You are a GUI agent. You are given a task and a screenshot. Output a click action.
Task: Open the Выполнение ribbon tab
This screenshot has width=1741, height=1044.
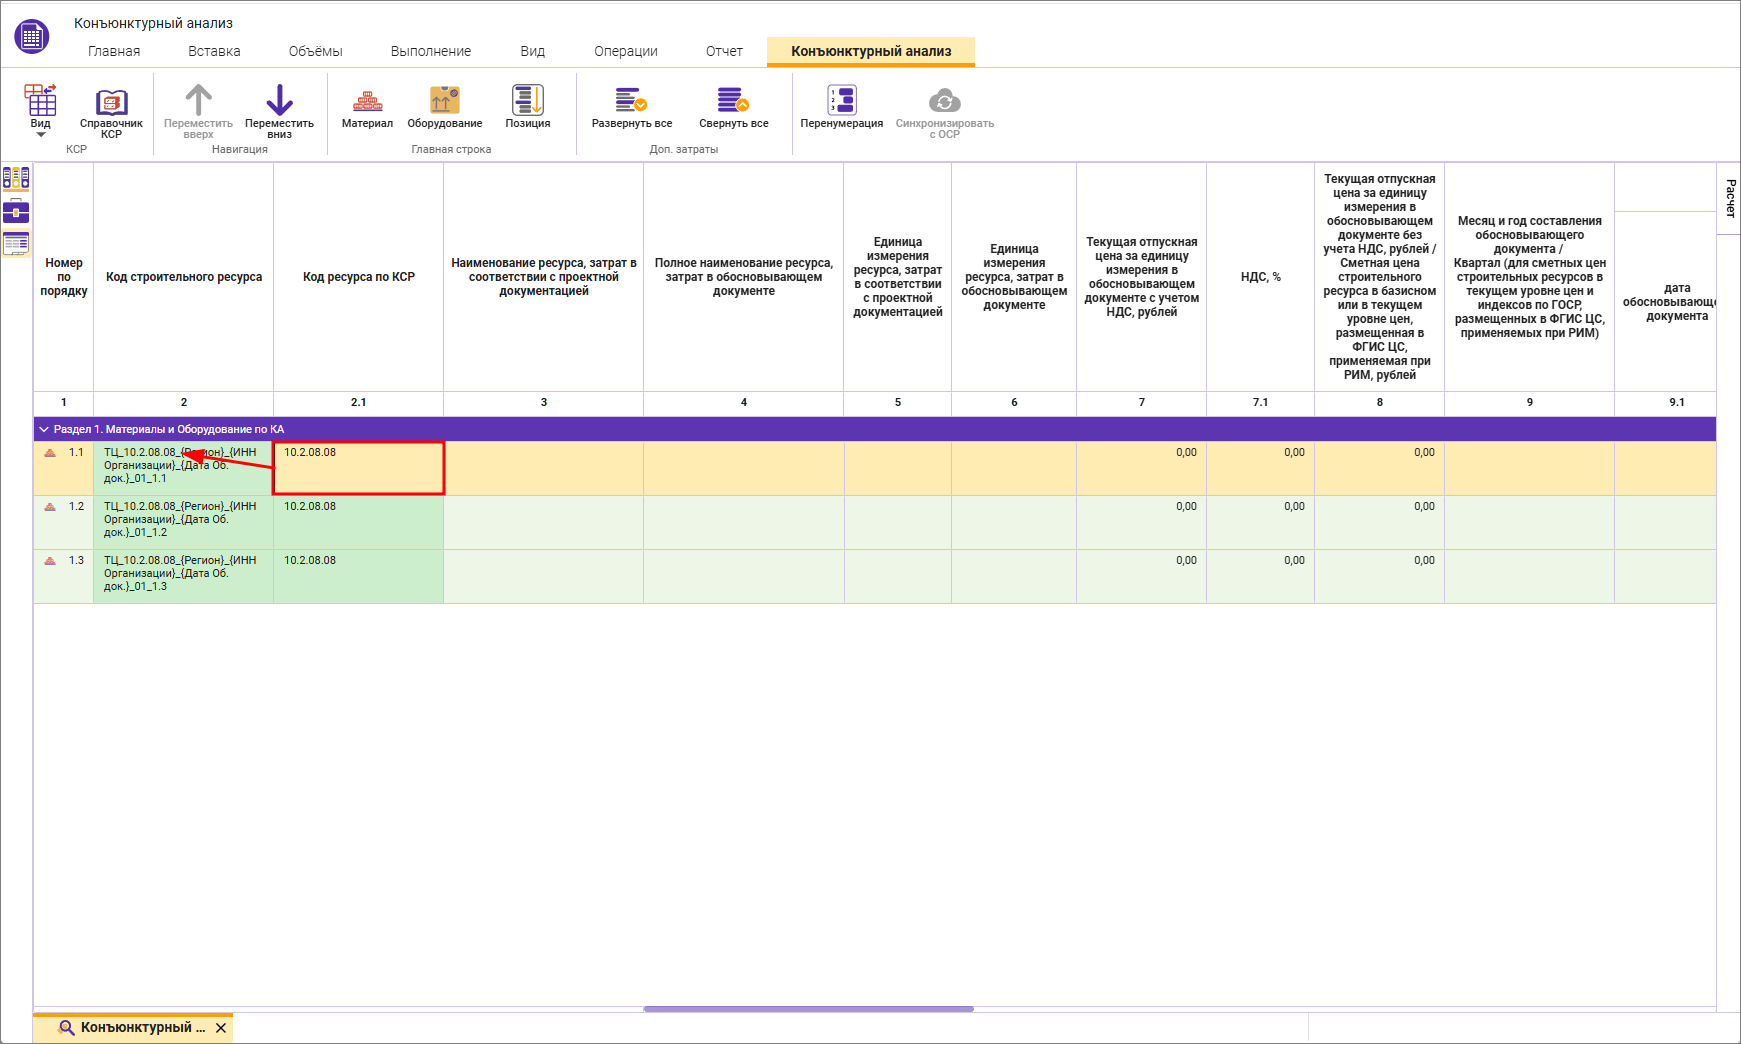point(430,51)
